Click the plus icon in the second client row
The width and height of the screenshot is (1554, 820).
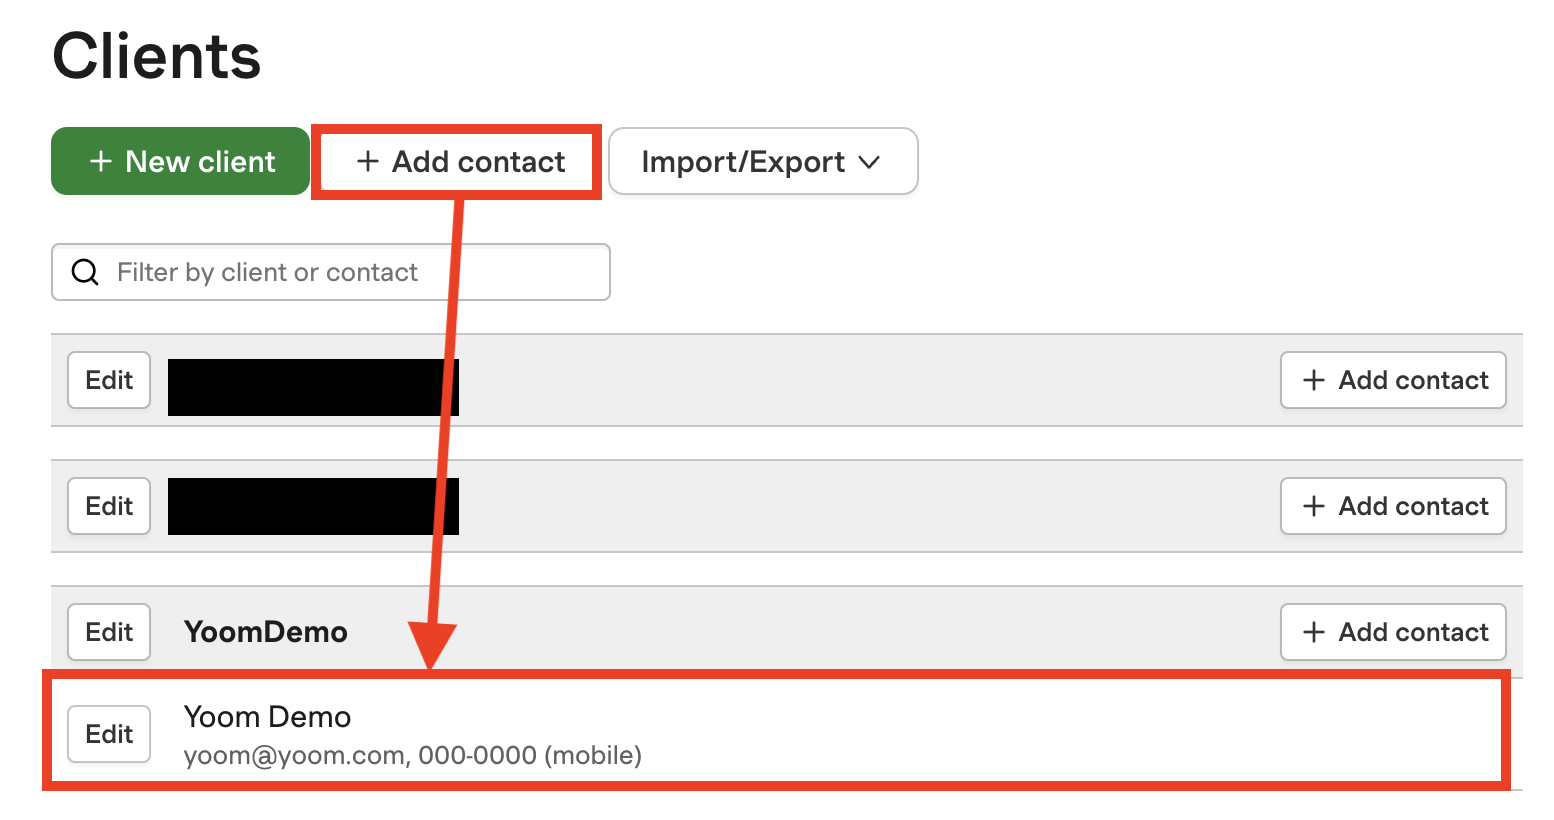1314,506
